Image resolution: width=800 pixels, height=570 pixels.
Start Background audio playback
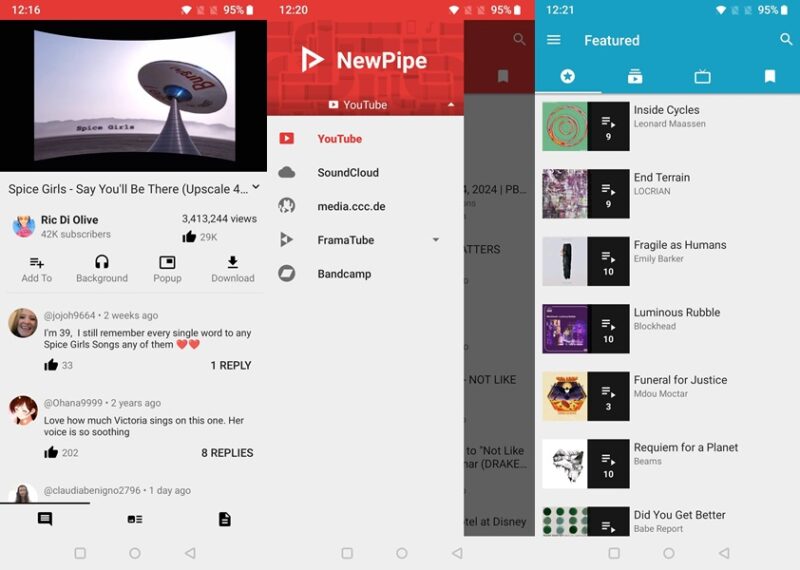click(102, 269)
